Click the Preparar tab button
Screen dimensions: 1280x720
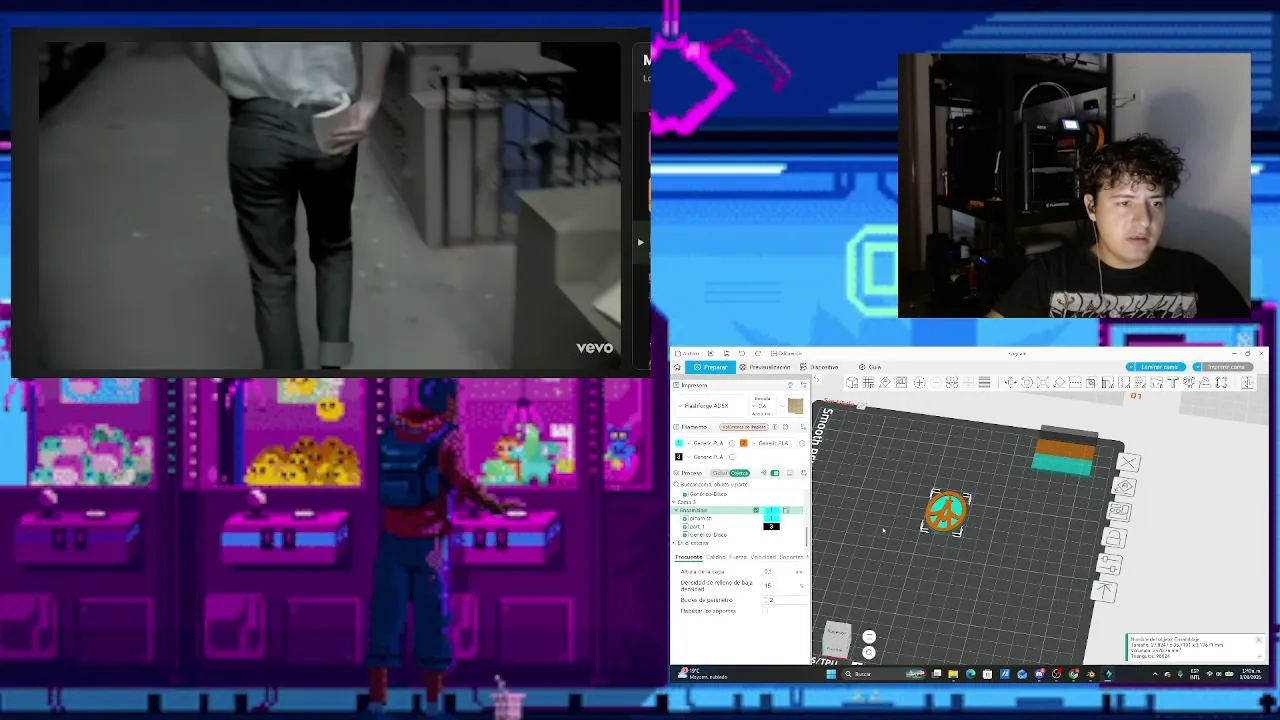(710, 367)
